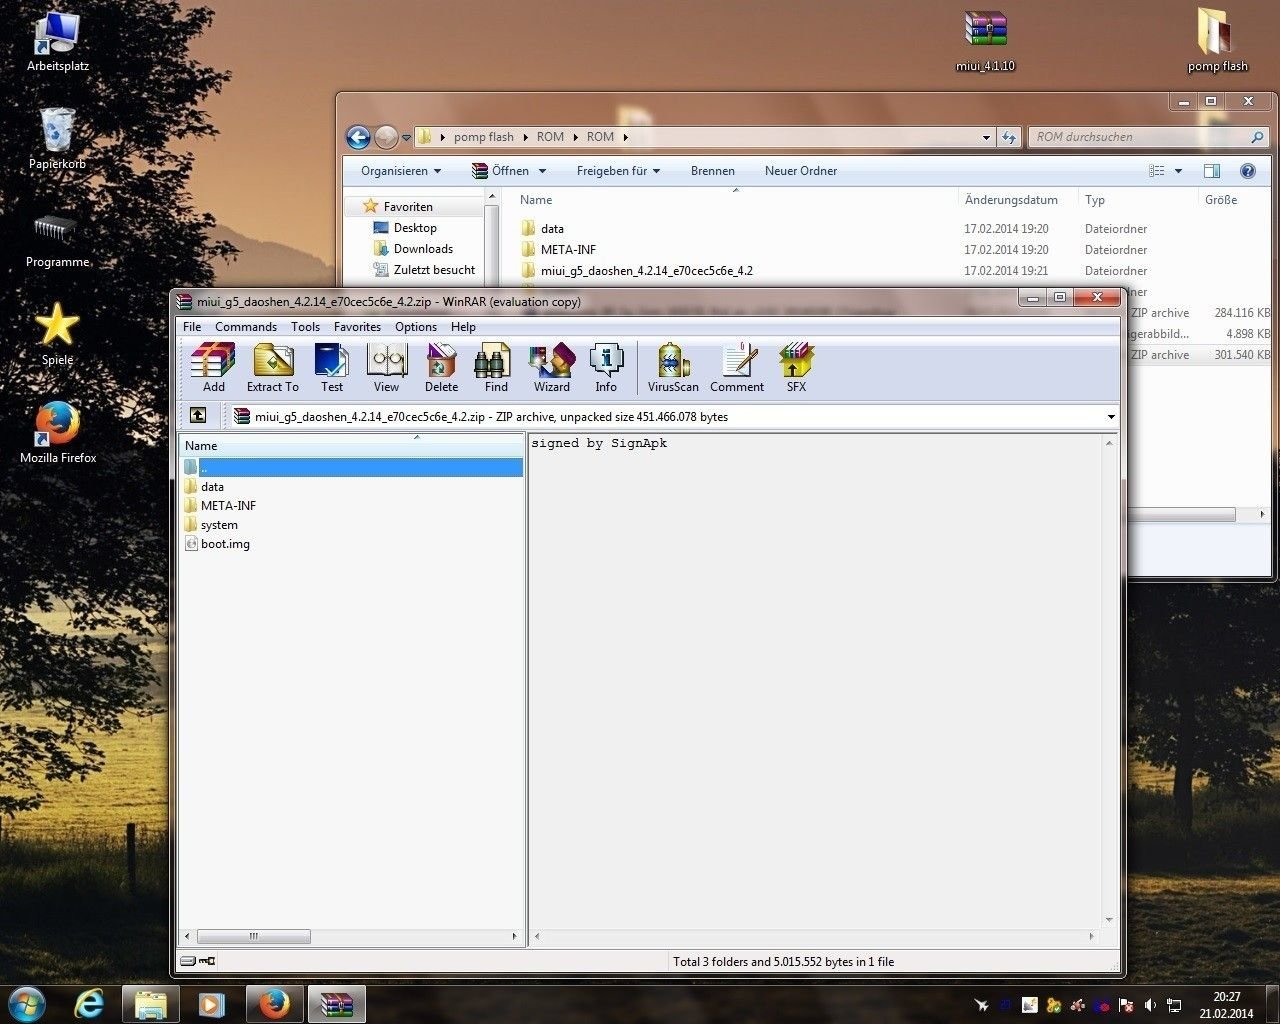
Task: Open the Options menu in WinRAR
Action: [416, 327]
